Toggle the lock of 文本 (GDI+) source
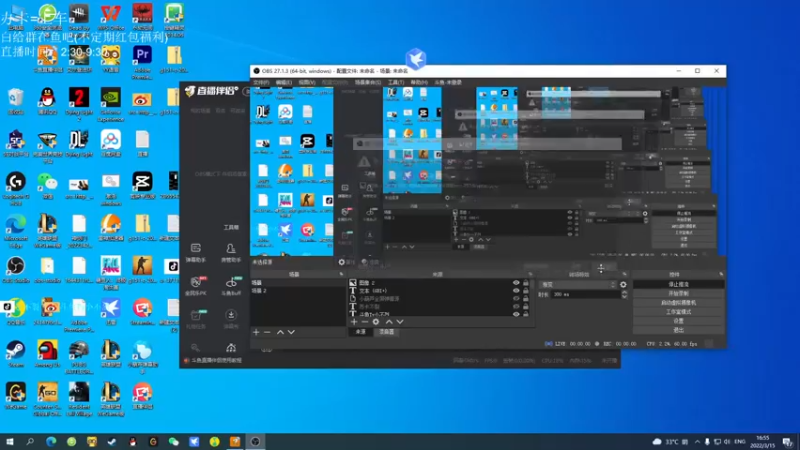The height and width of the screenshot is (450, 800). point(526,290)
